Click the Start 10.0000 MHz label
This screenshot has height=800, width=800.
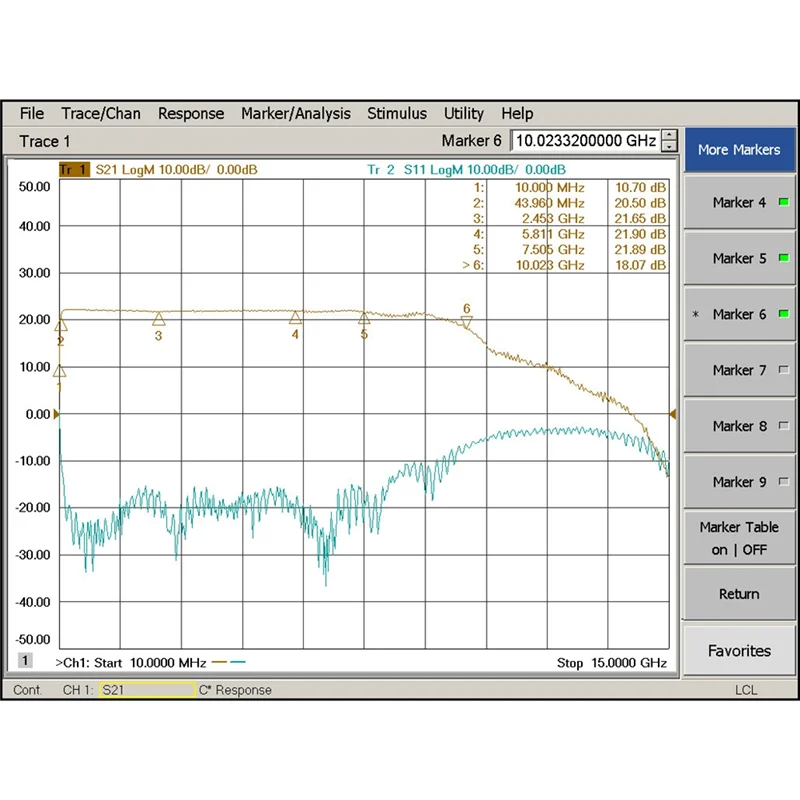150,663
